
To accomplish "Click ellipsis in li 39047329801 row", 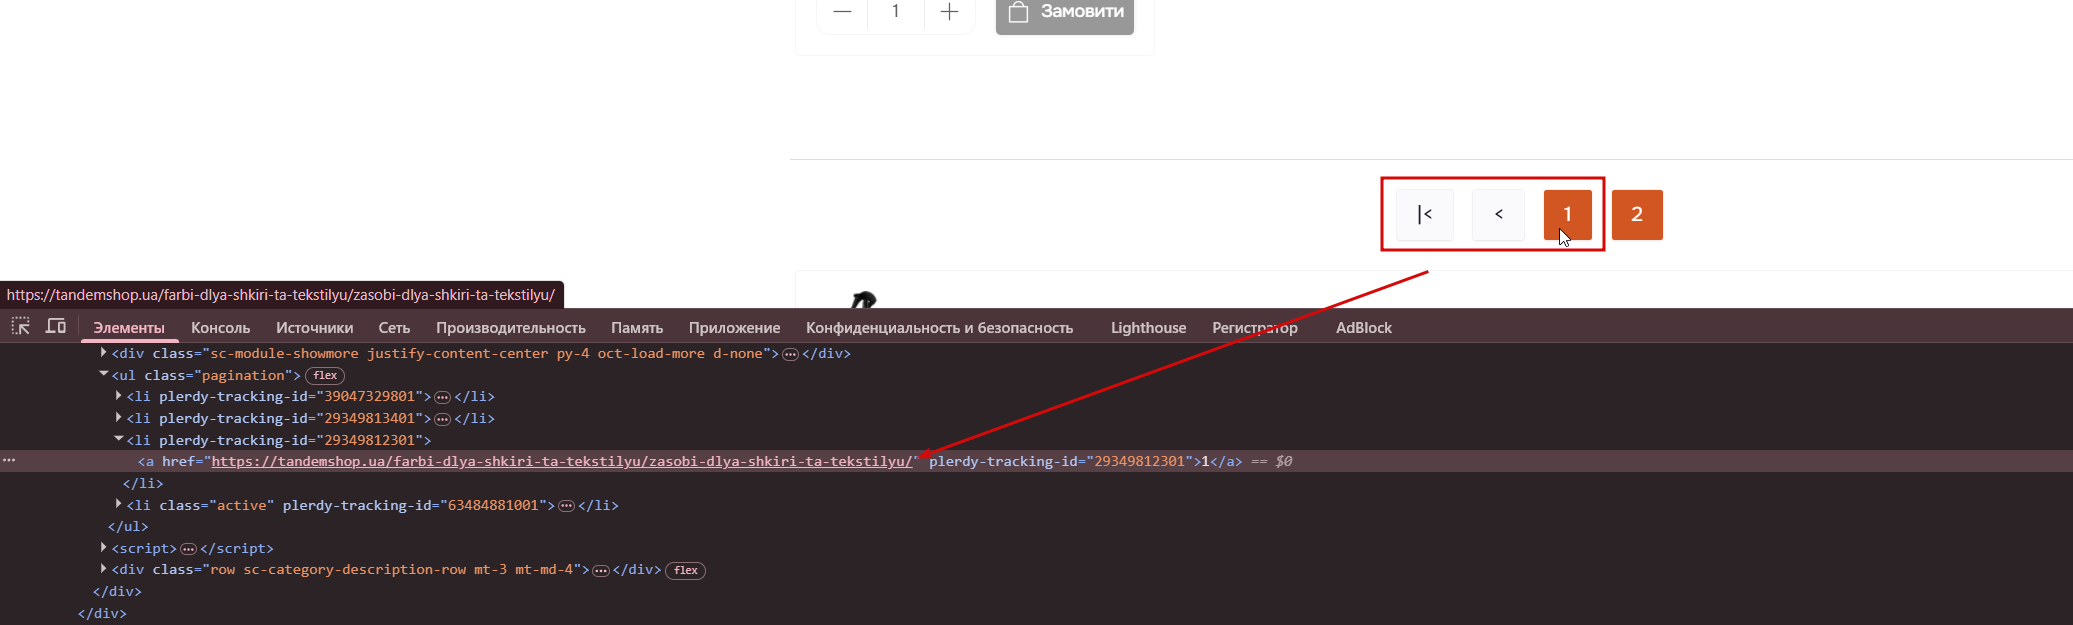I will [443, 397].
